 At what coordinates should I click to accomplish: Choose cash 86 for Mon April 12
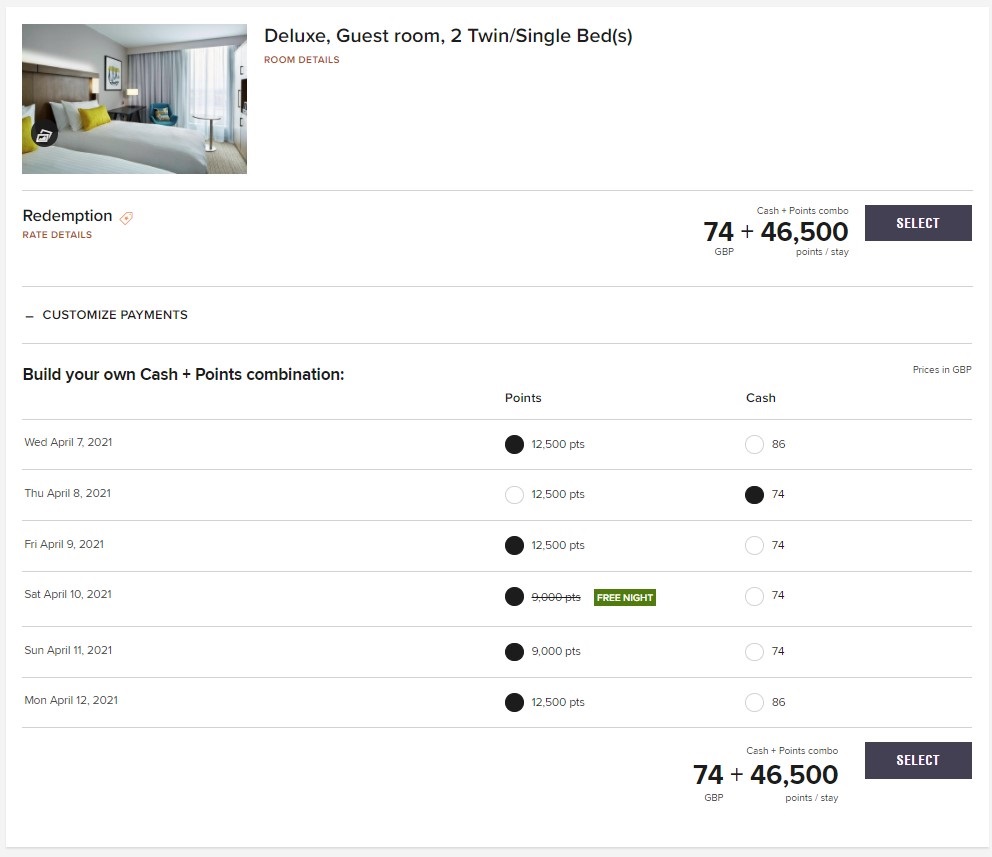pos(754,702)
